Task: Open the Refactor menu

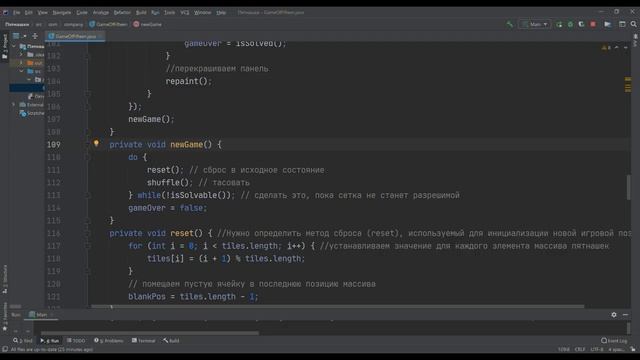Action: pos(122,13)
